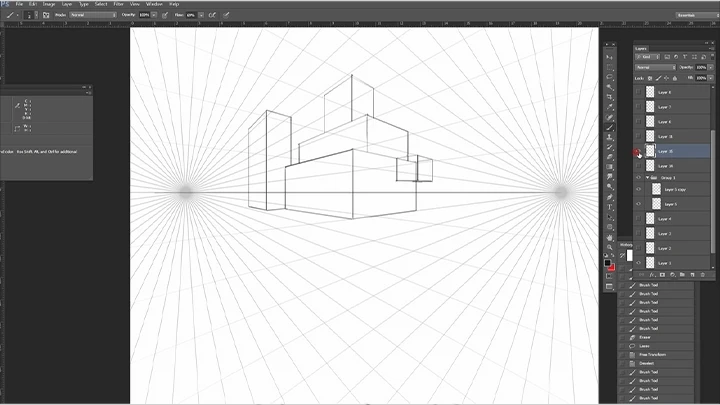Image resolution: width=720 pixels, height=405 pixels.
Task: Toggle the Brush panel icon in options bar
Action: (x=46, y=15)
